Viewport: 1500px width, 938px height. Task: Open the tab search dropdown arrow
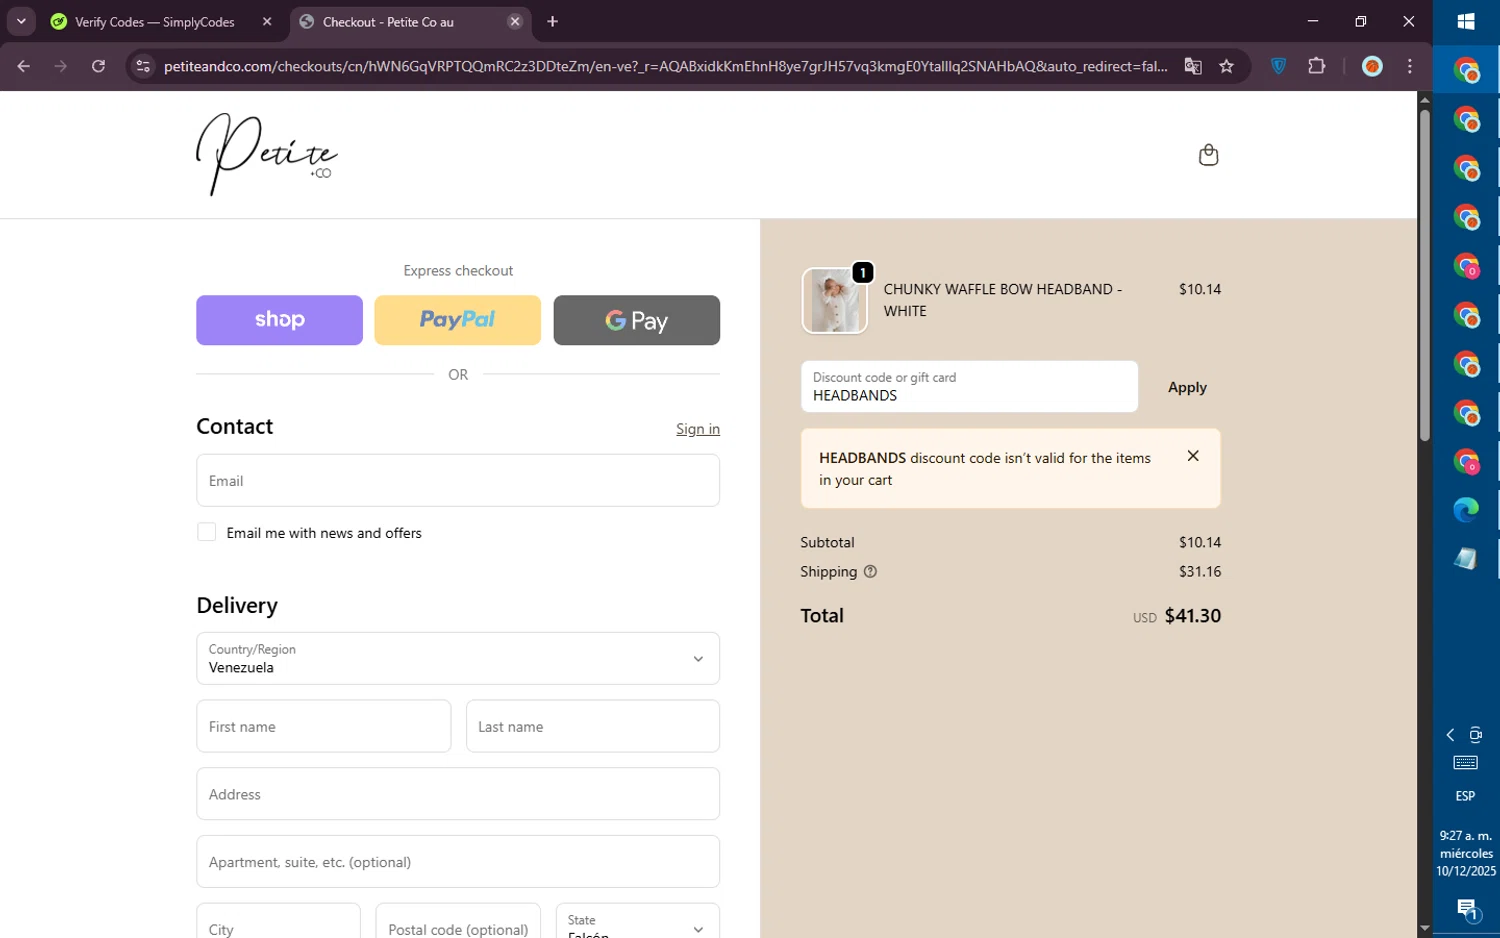21,21
